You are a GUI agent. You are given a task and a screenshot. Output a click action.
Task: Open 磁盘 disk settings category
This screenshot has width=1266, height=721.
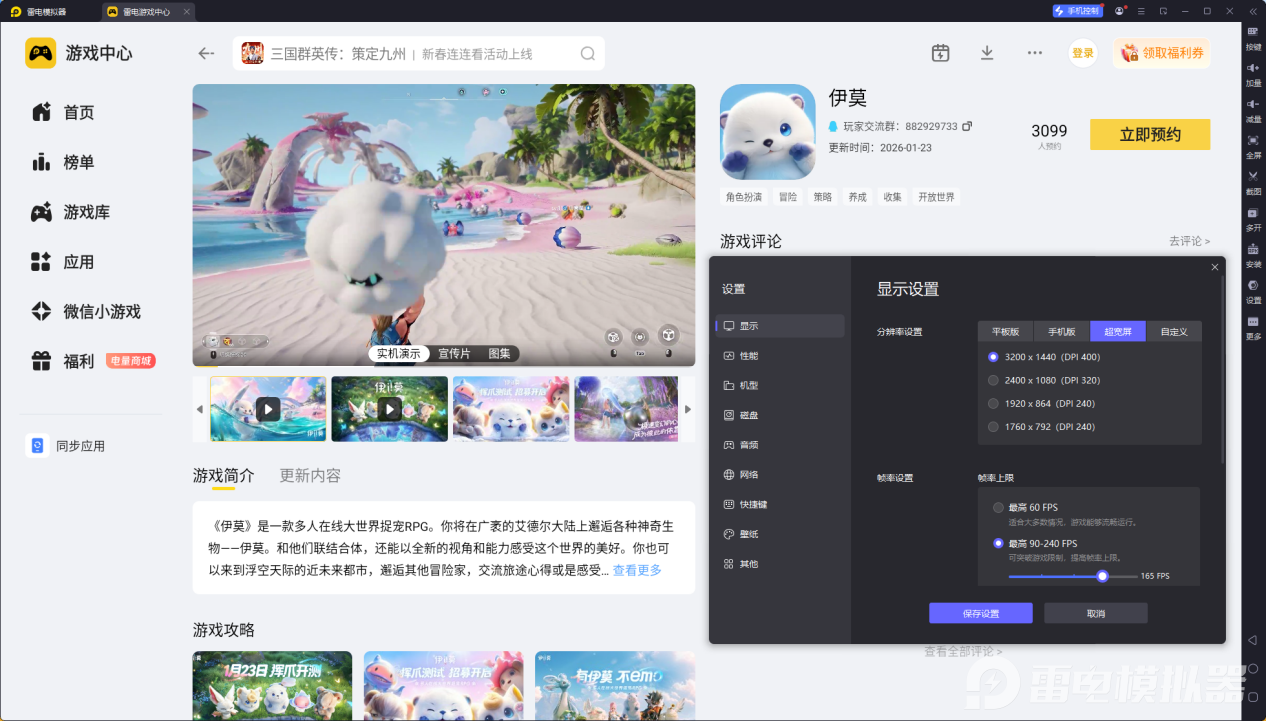point(780,415)
